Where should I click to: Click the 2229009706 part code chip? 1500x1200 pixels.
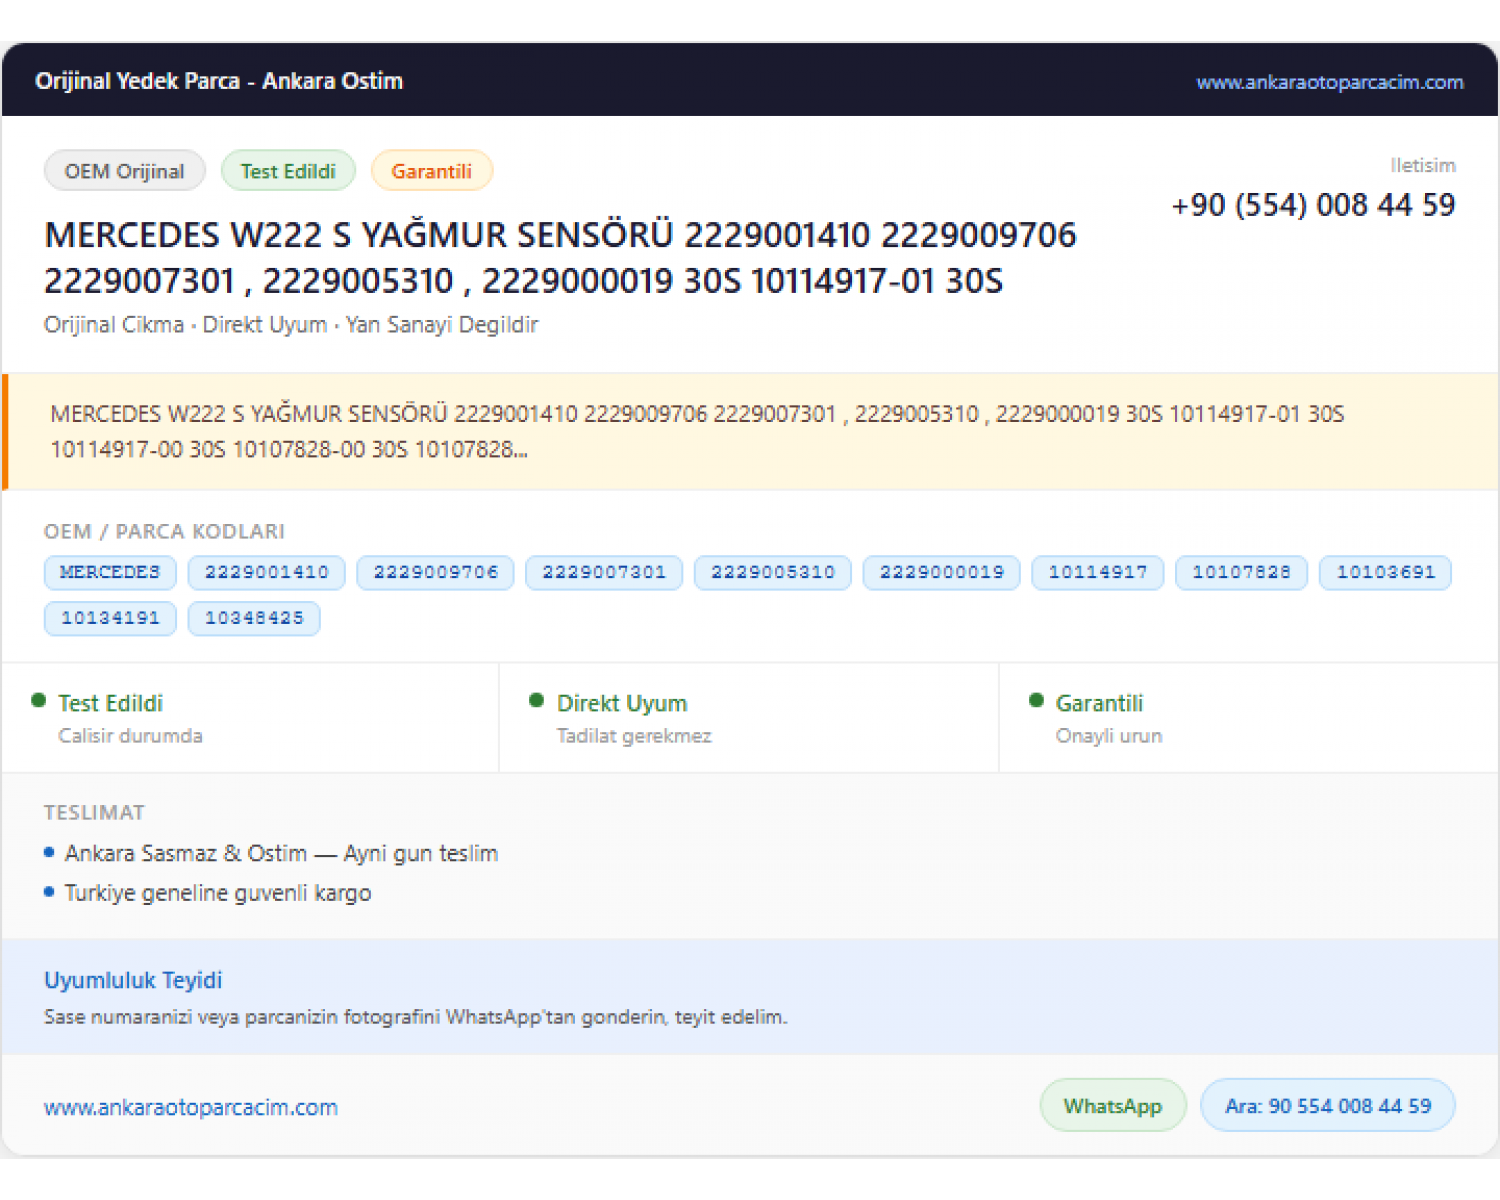(436, 572)
